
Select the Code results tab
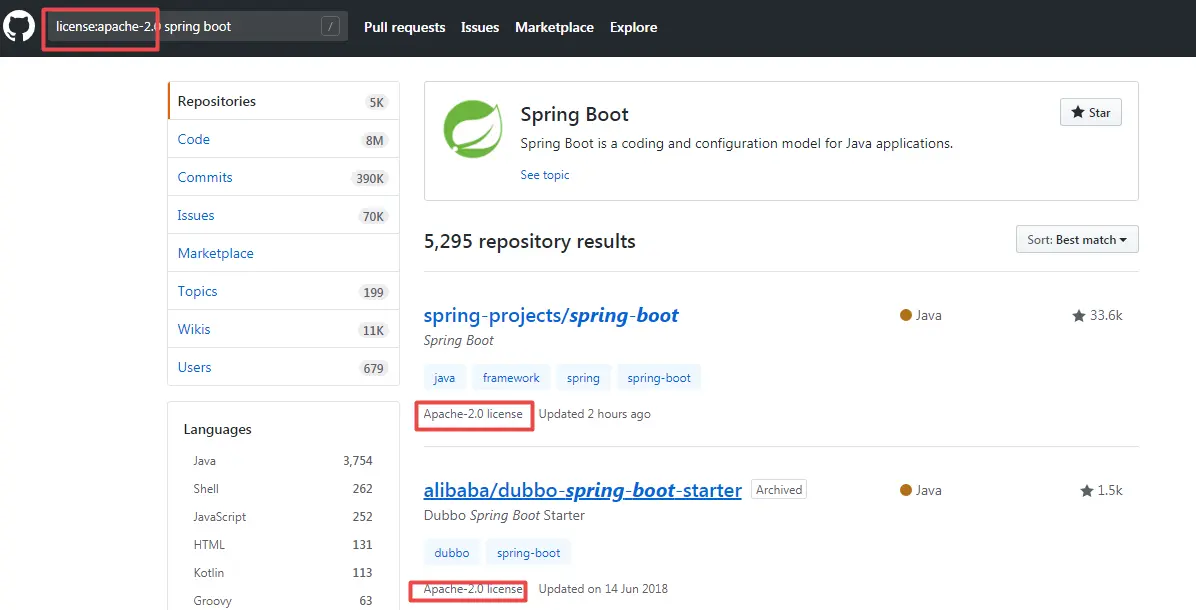click(194, 139)
